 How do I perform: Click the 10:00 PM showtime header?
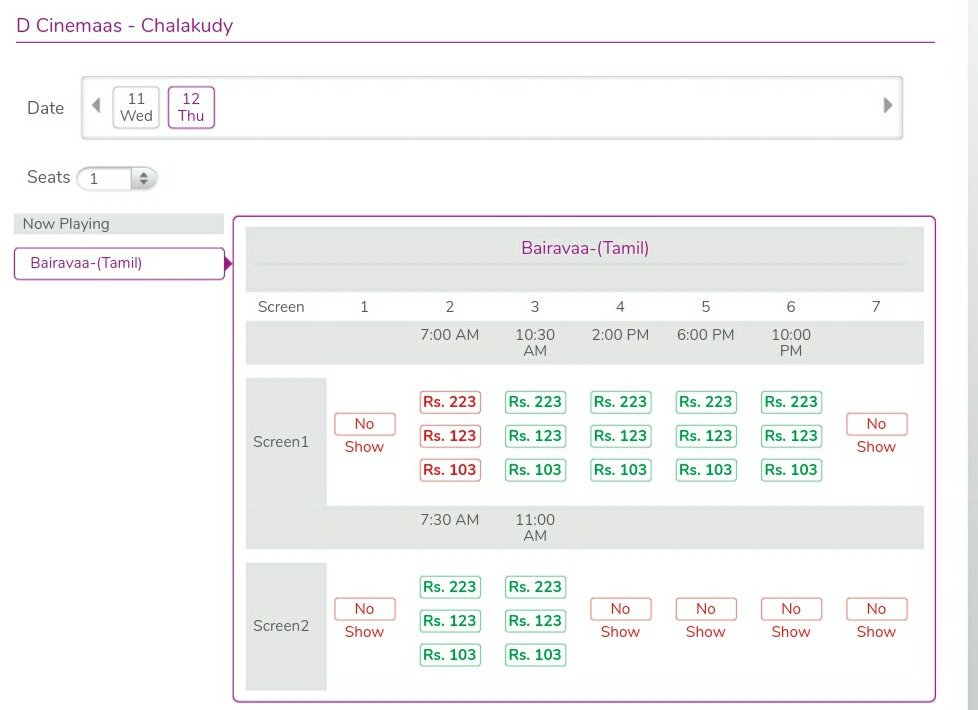(791, 343)
